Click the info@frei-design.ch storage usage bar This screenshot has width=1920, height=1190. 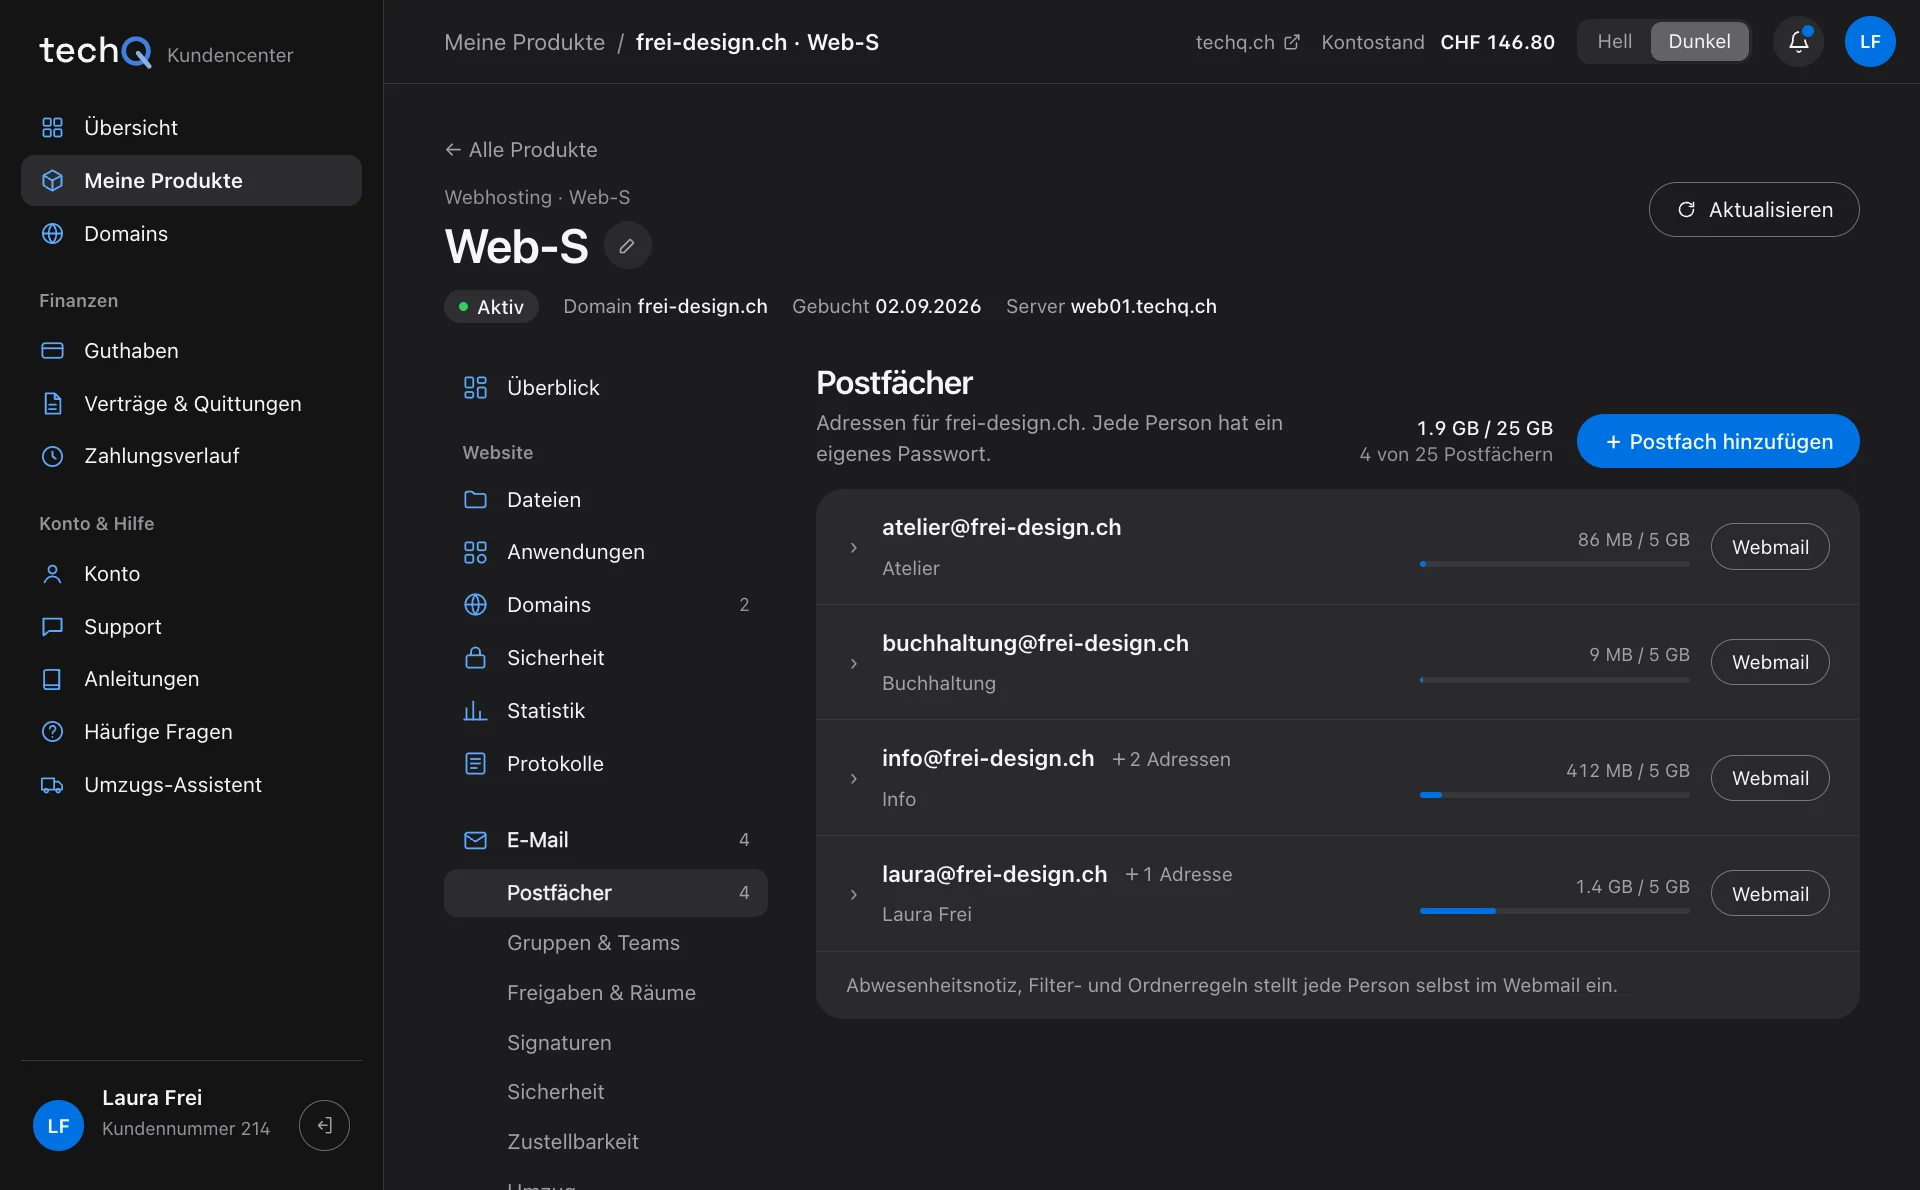pos(1554,795)
